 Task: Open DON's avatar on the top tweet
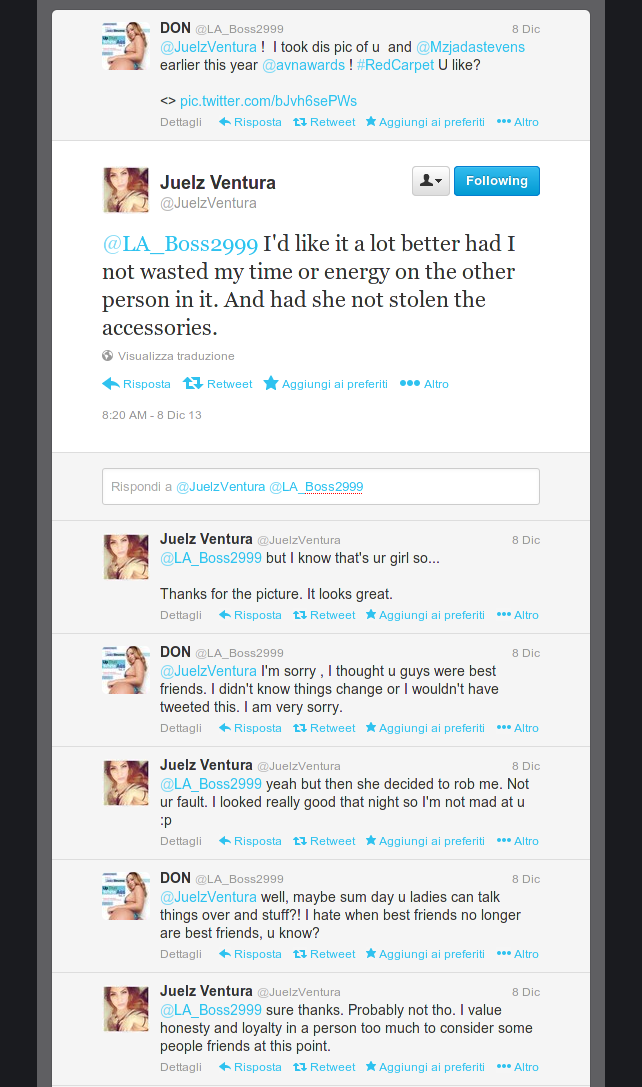pyautogui.click(x=125, y=46)
